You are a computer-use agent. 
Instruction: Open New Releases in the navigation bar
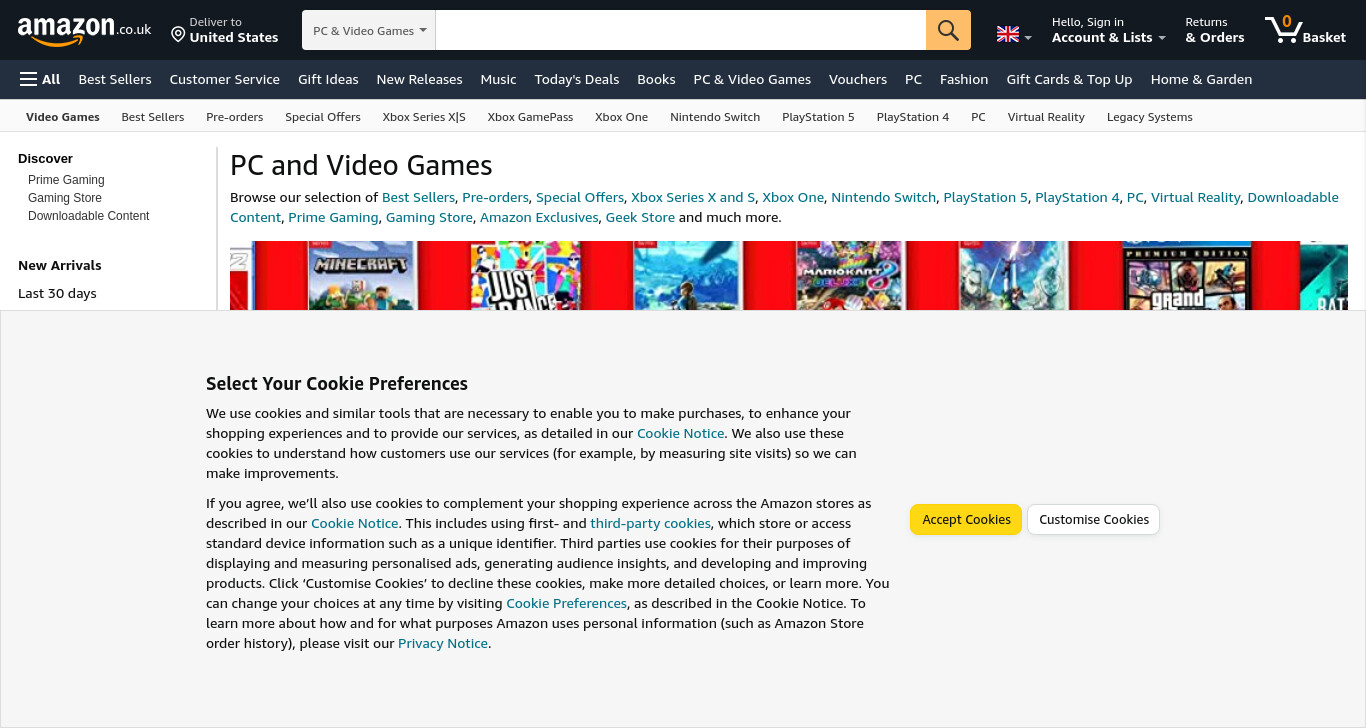click(x=419, y=79)
